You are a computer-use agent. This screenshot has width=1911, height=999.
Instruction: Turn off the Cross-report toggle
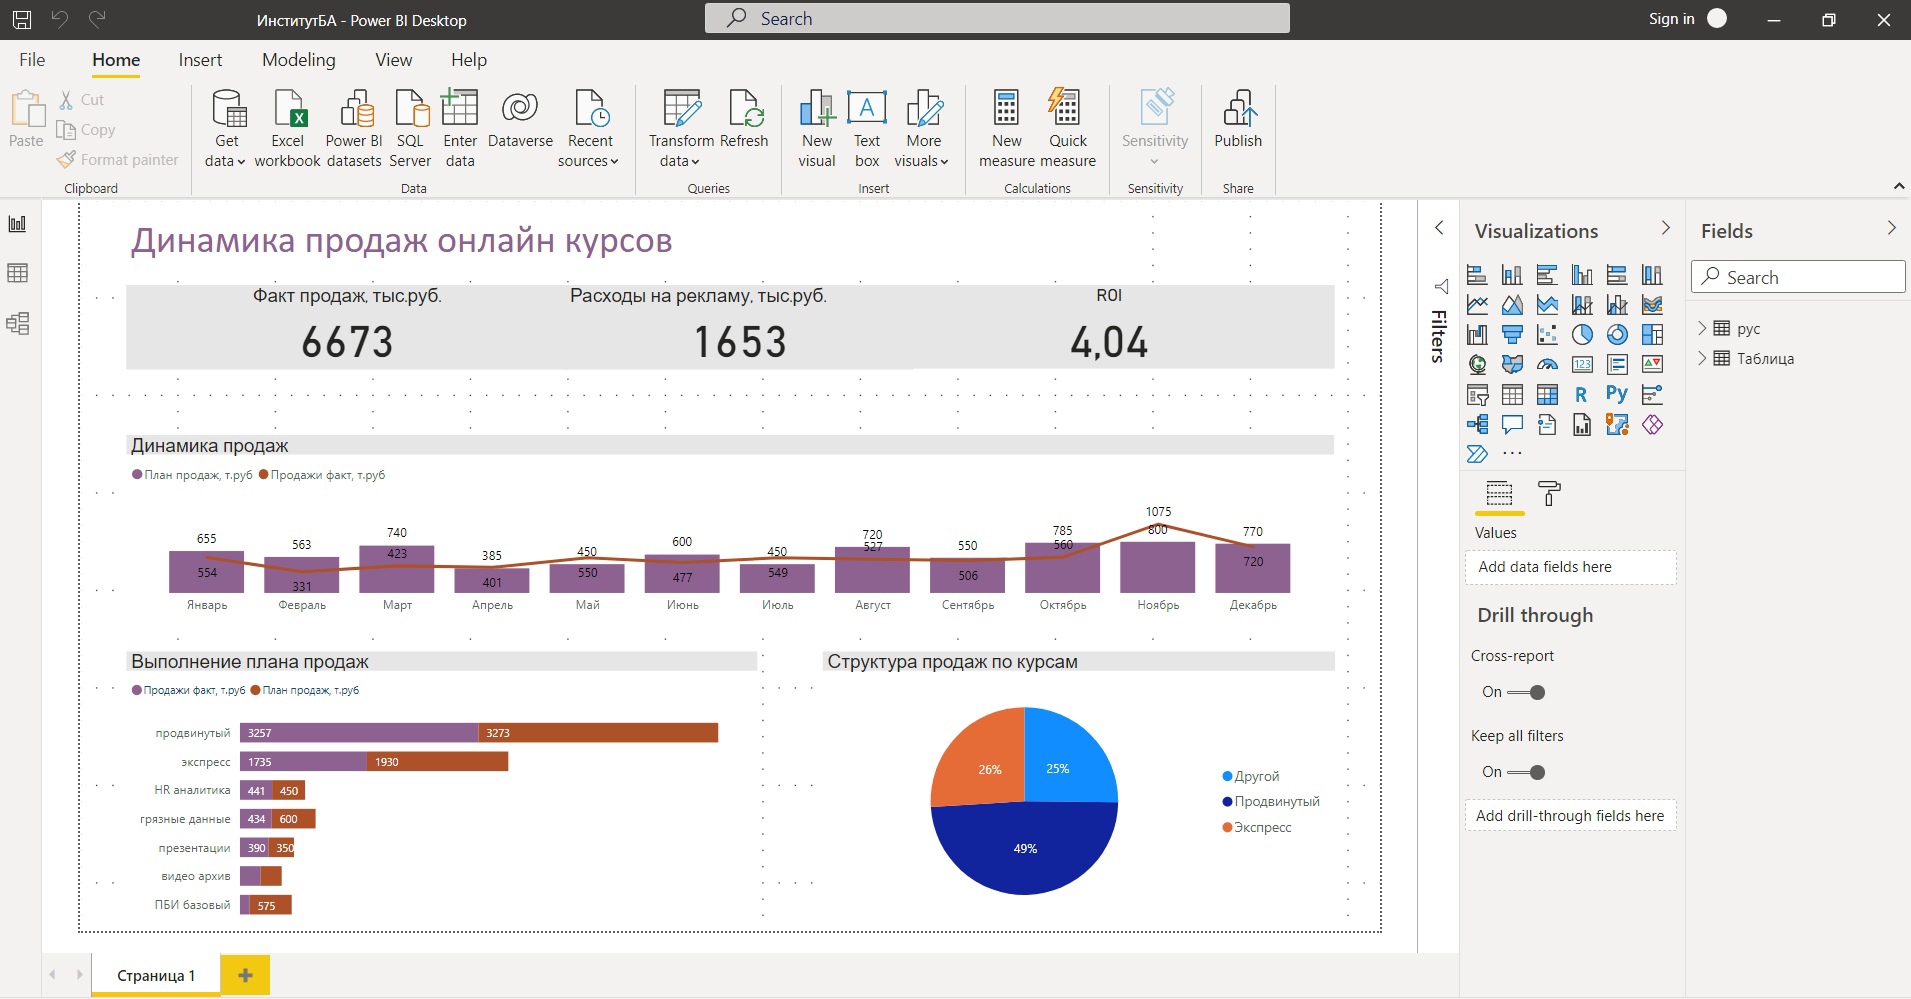coord(1526,692)
